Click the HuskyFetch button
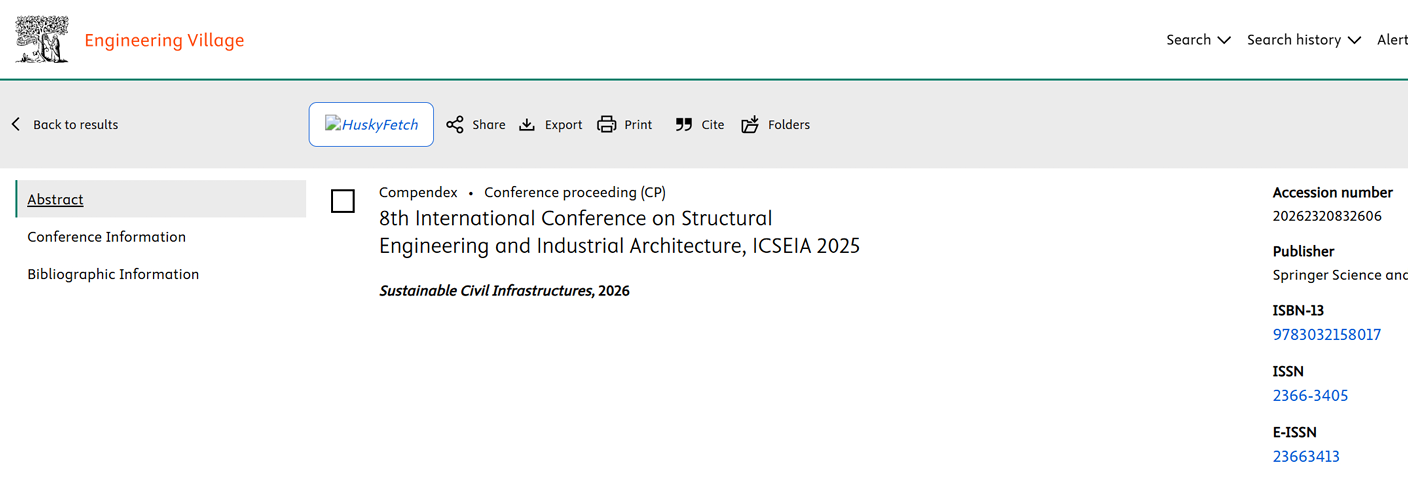Image resolution: width=1408 pixels, height=481 pixels. (x=371, y=124)
